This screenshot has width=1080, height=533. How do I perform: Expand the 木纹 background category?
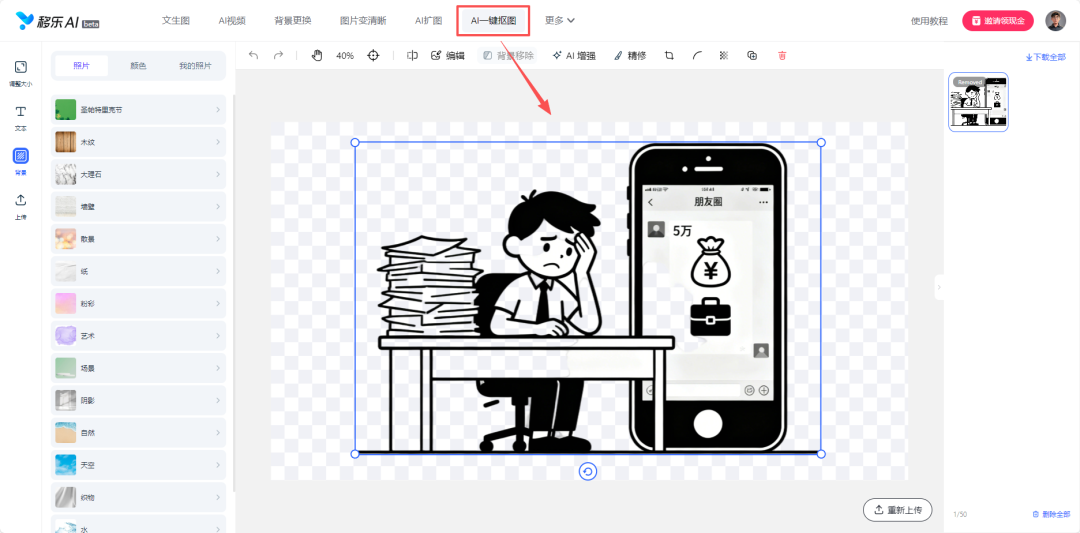(x=139, y=142)
